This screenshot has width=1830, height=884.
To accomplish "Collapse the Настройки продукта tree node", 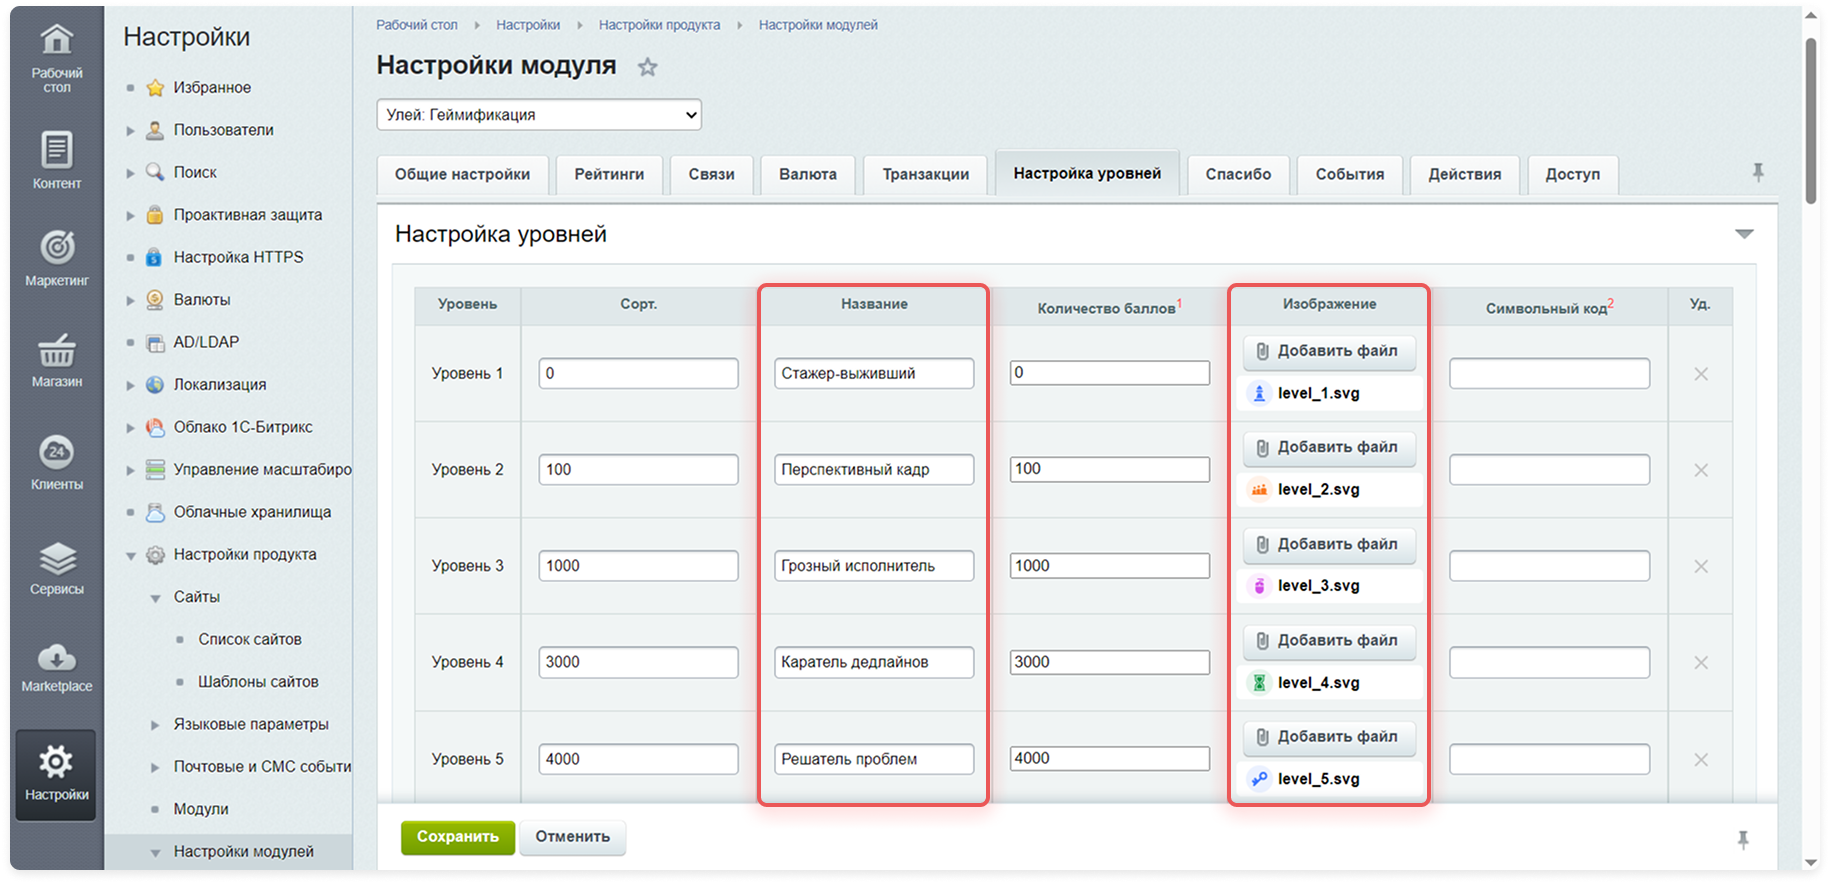I will click(130, 556).
